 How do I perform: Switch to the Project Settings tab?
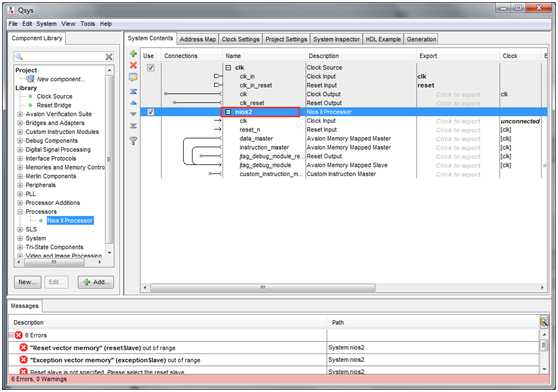(286, 39)
